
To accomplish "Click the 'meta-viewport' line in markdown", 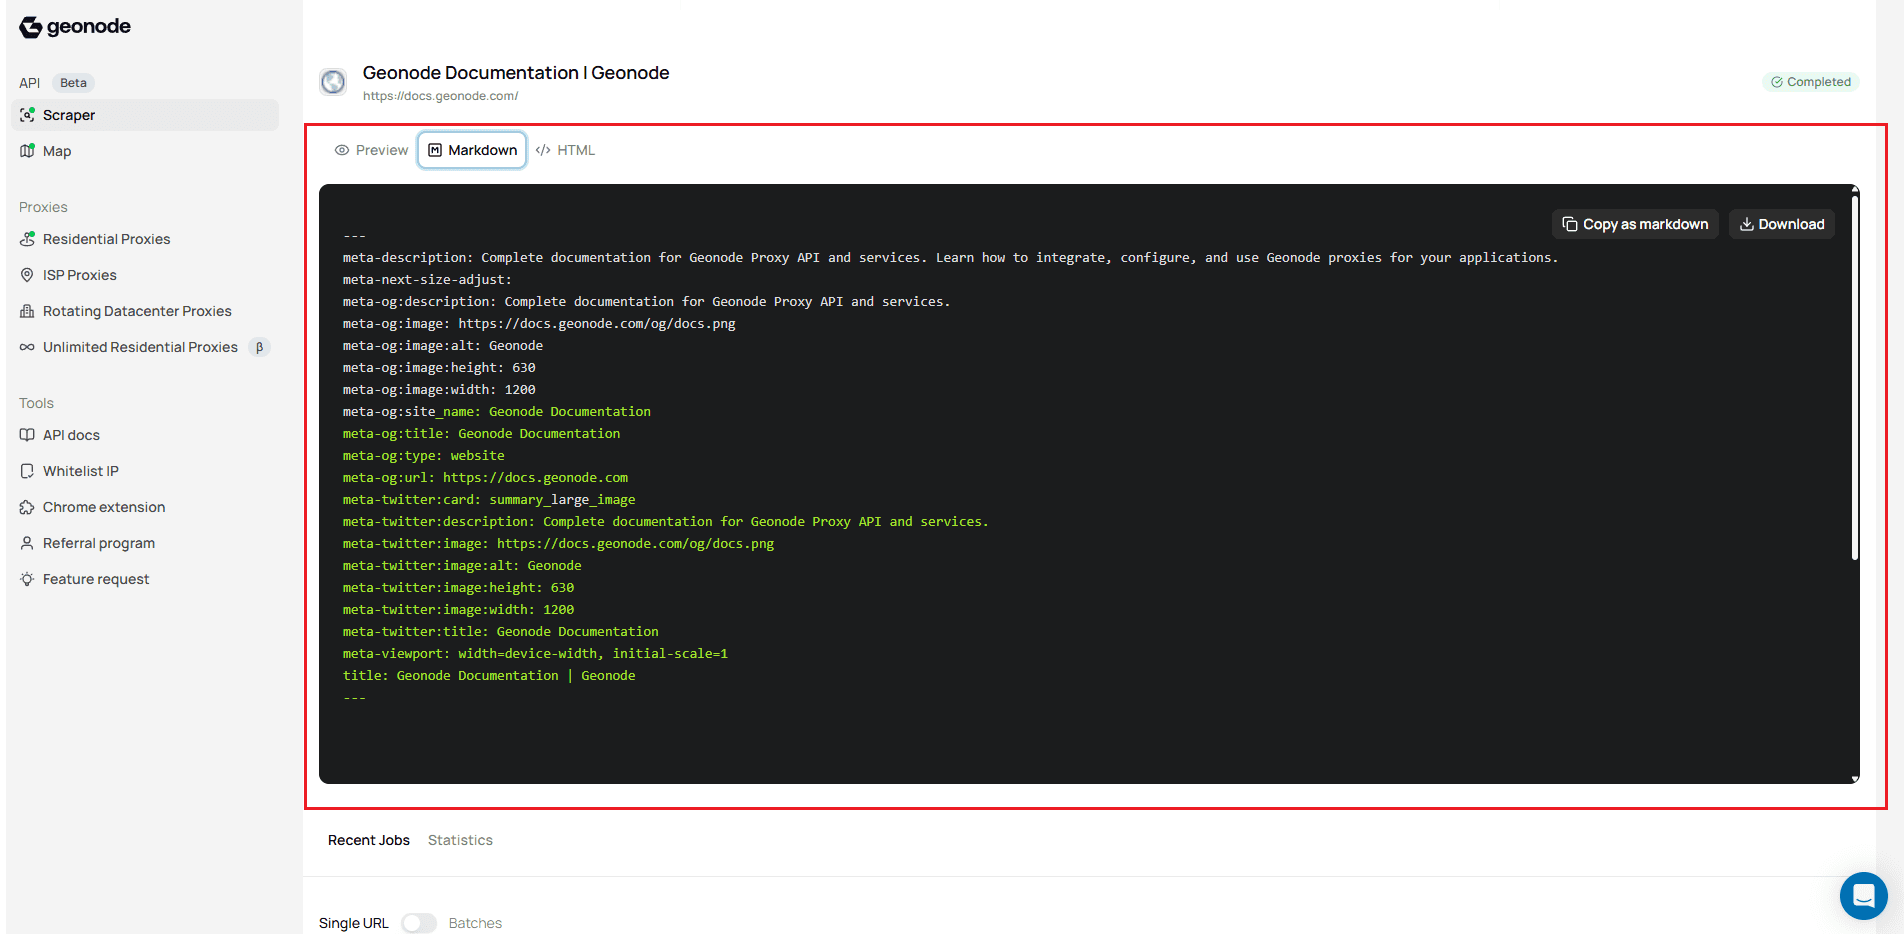I will pos(535,654).
